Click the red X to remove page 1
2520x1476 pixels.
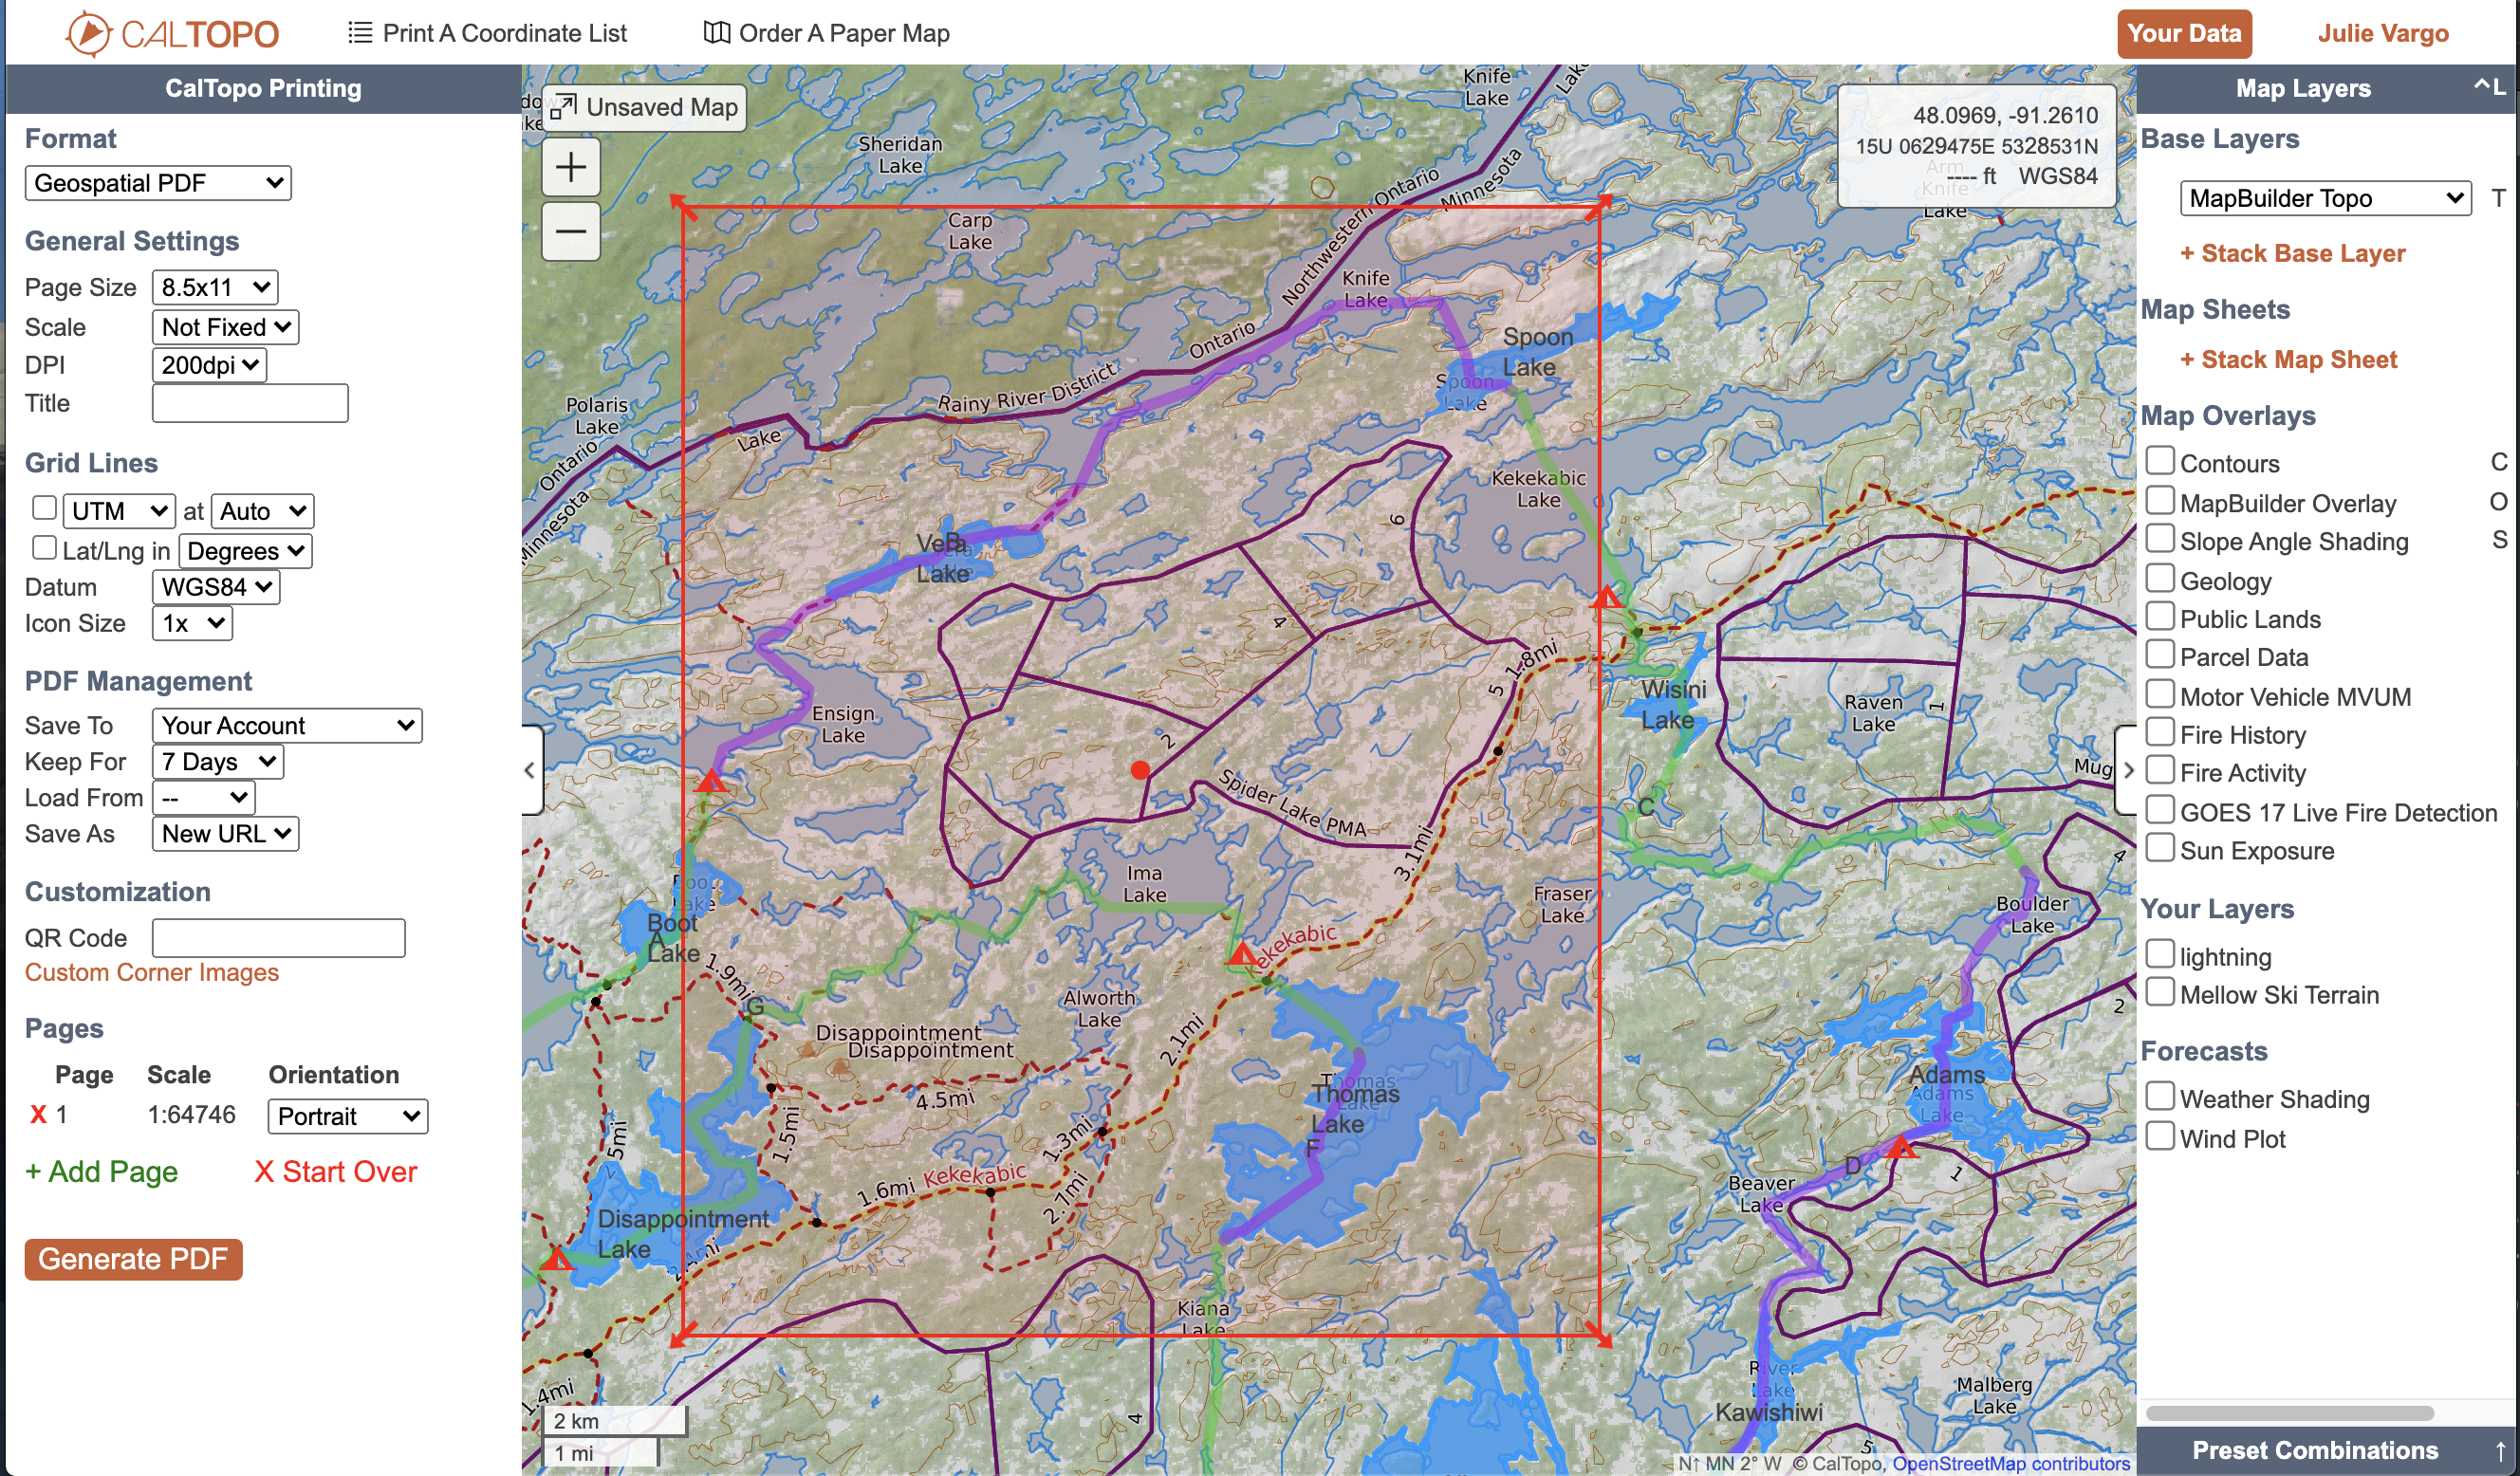click(38, 1114)
